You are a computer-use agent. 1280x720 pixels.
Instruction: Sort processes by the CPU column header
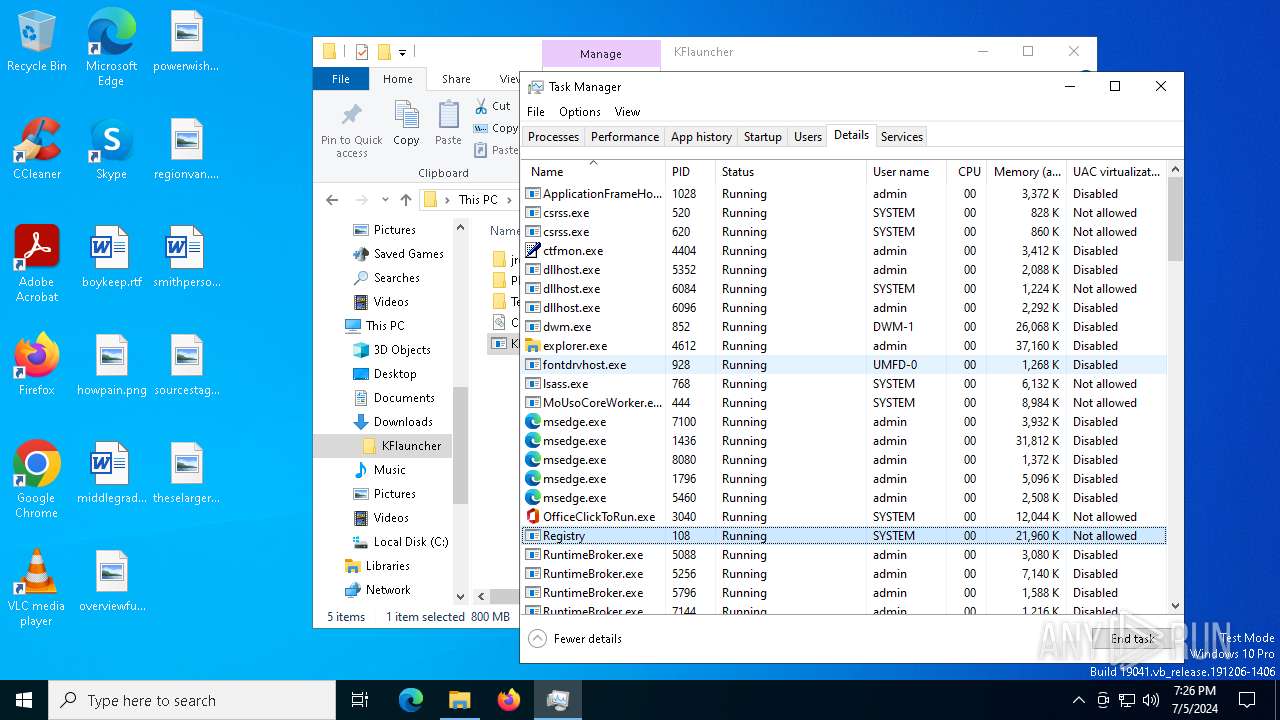pos(966,172)
